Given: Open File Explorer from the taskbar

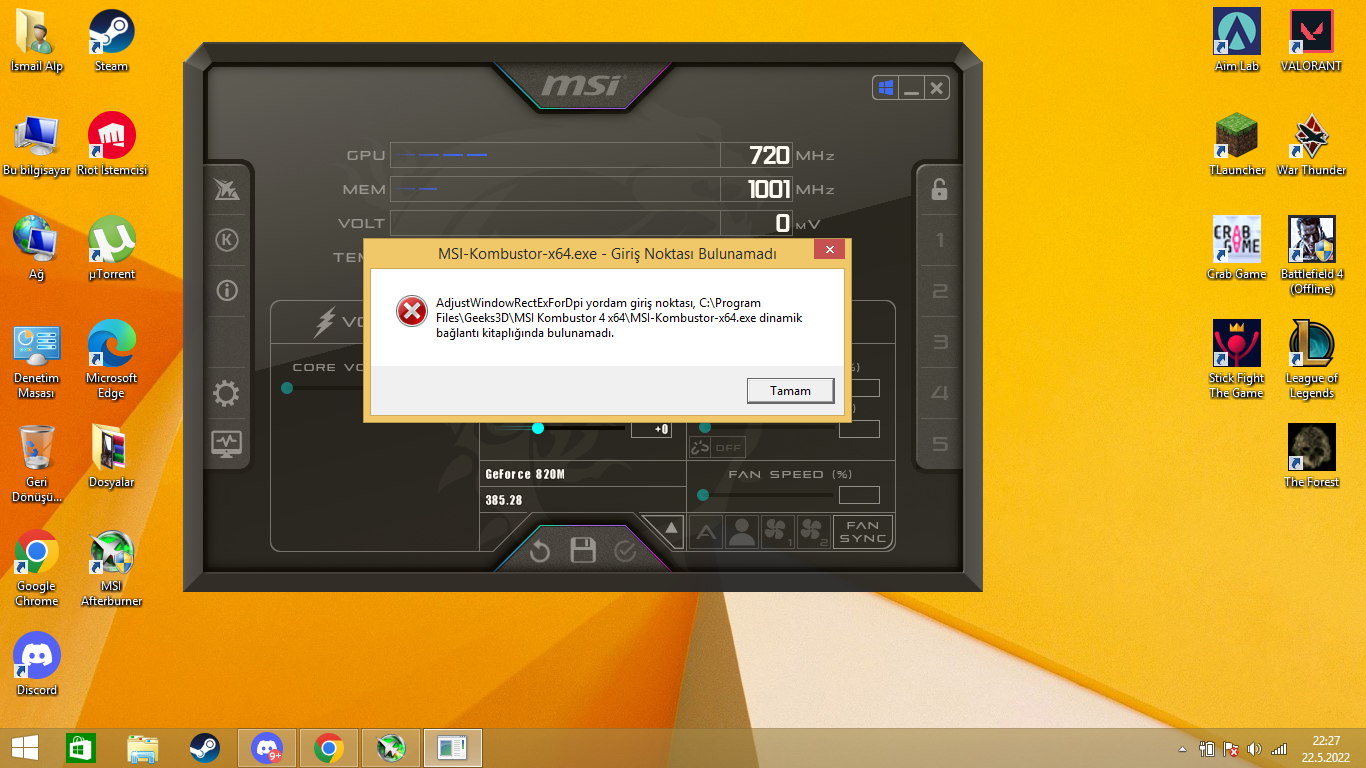Looking at the screenshot, I should (x=143, y=747).
